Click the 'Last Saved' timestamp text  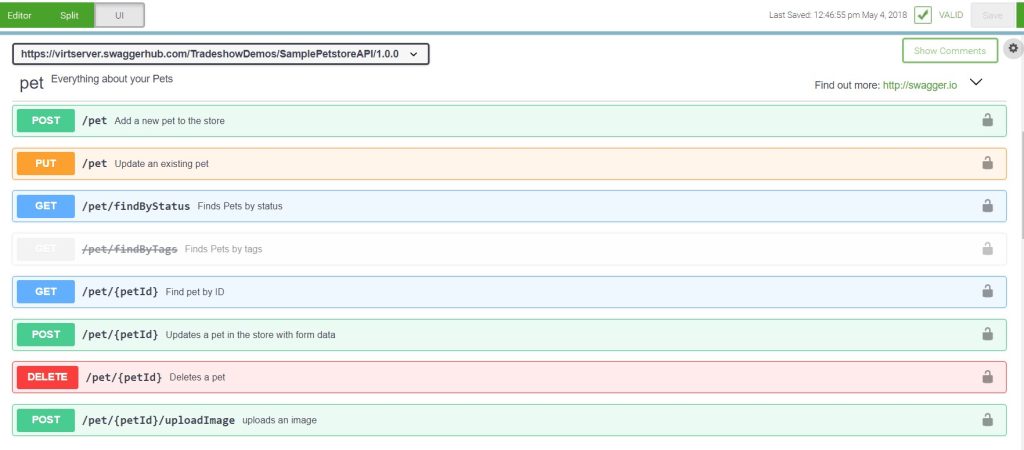click(838, 15)
